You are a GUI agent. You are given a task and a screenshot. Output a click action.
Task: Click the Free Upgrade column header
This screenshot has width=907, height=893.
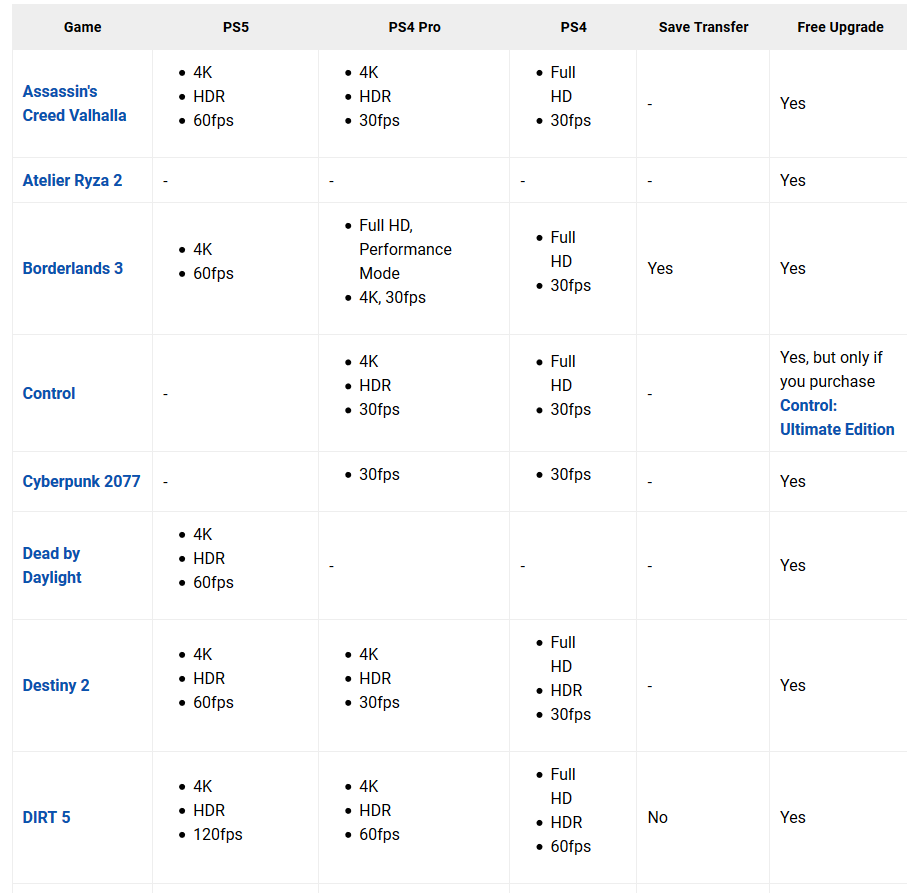click(x=840, y=27)
